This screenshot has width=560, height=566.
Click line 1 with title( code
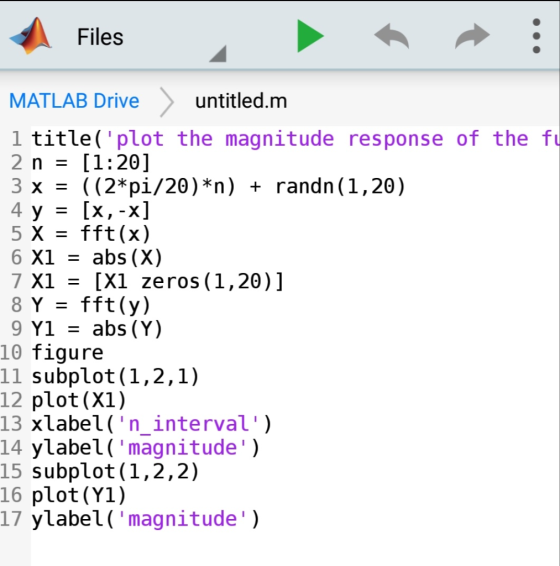pos(295,139)
